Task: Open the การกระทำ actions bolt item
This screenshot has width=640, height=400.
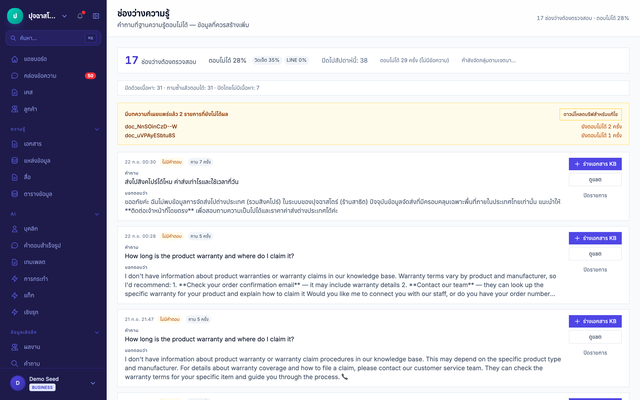Action: click(x=15, y=279)
